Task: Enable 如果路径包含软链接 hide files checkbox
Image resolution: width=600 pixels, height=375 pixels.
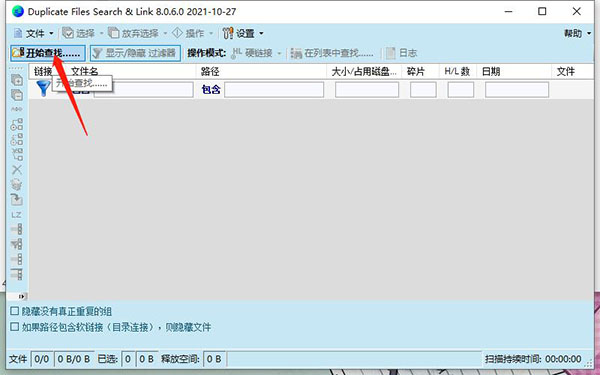Action: tap(15, 326)
